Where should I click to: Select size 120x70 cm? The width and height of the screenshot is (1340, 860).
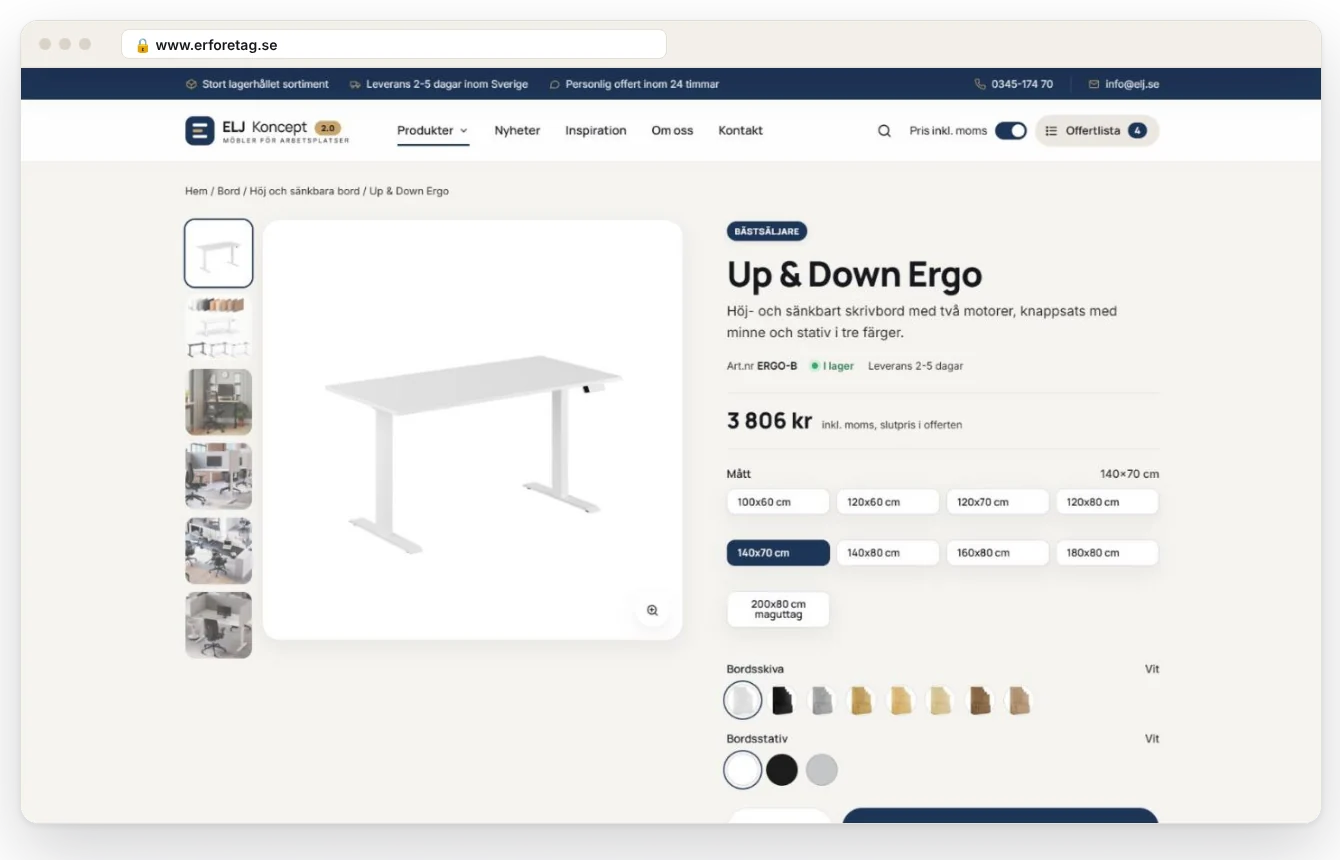pos(998,502)
